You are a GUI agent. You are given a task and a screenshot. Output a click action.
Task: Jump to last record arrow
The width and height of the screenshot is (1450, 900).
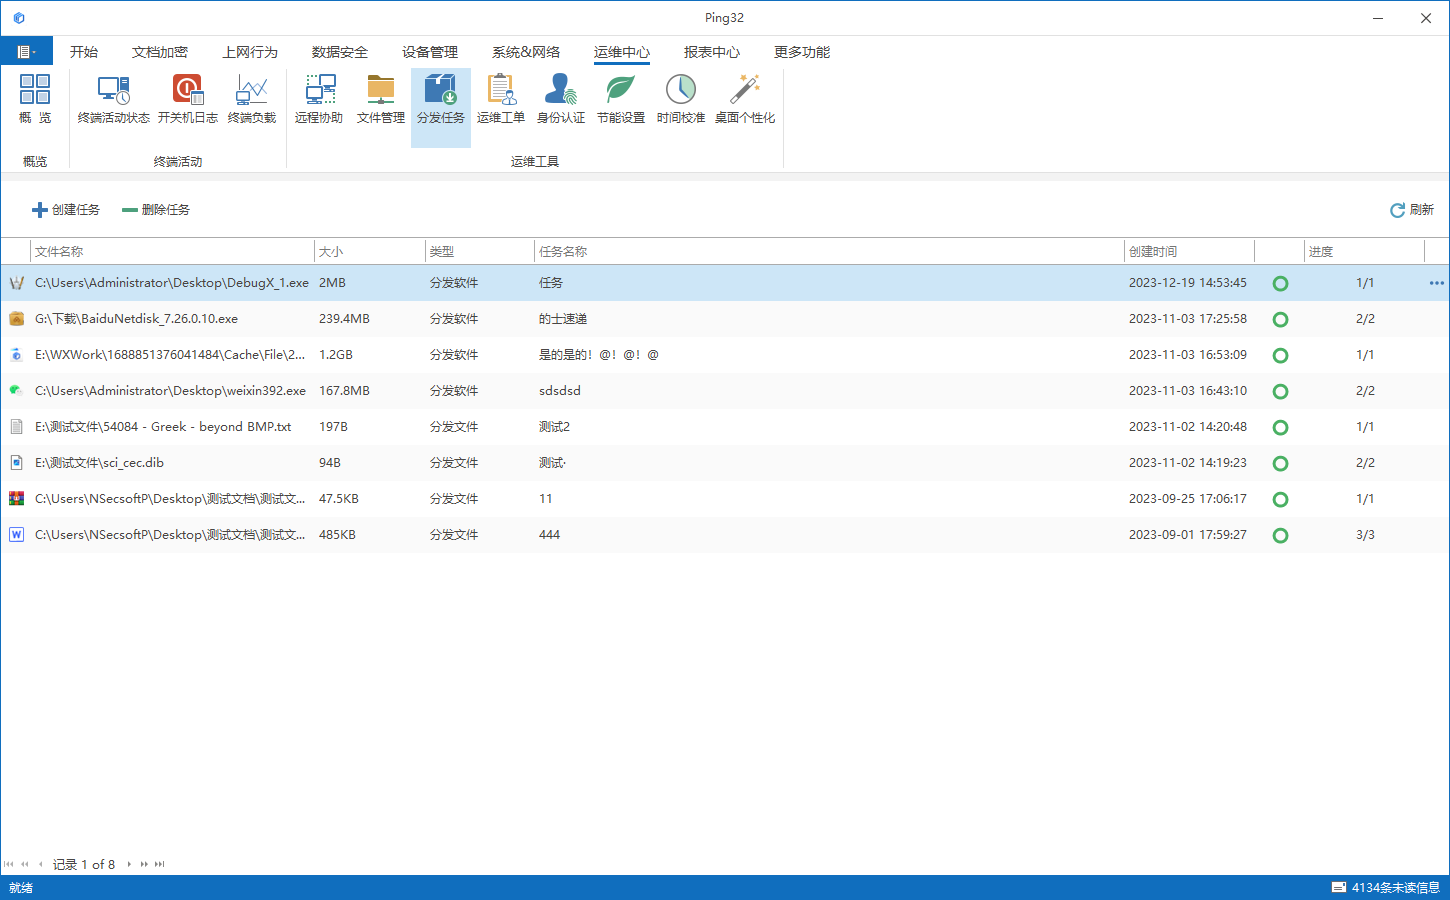(159, 864)
